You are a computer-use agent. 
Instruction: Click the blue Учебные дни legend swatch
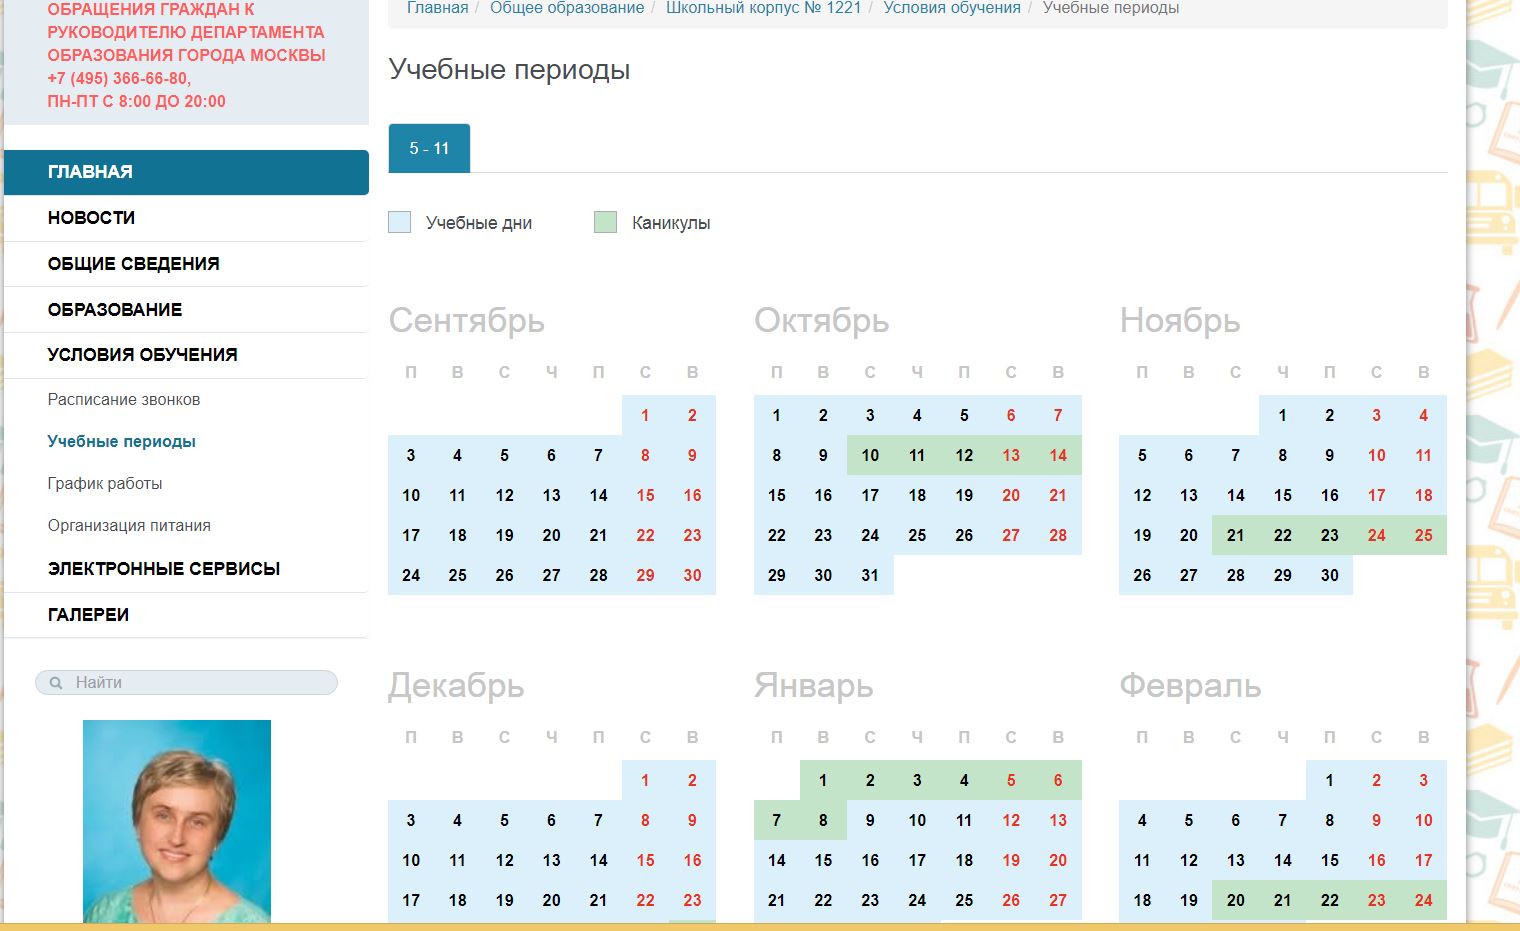point(400,222)
